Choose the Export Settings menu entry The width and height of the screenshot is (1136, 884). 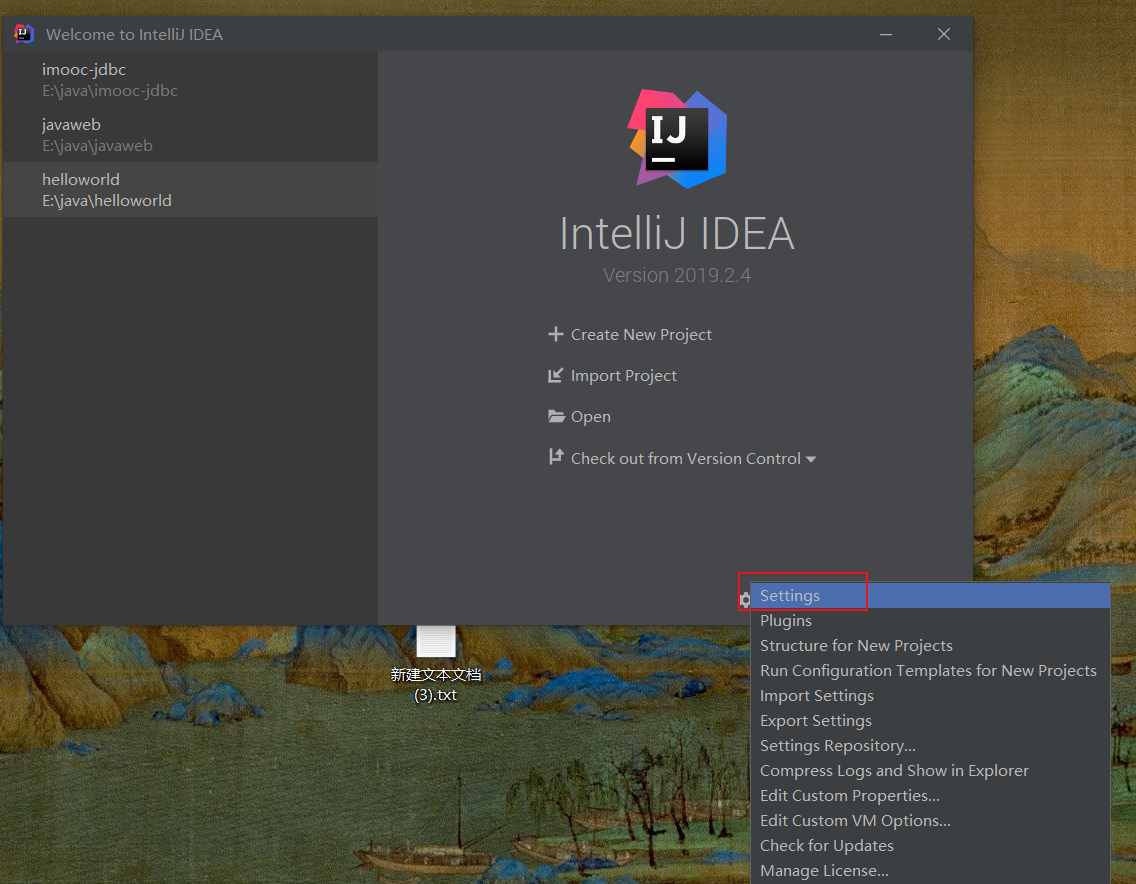point(930,721)
